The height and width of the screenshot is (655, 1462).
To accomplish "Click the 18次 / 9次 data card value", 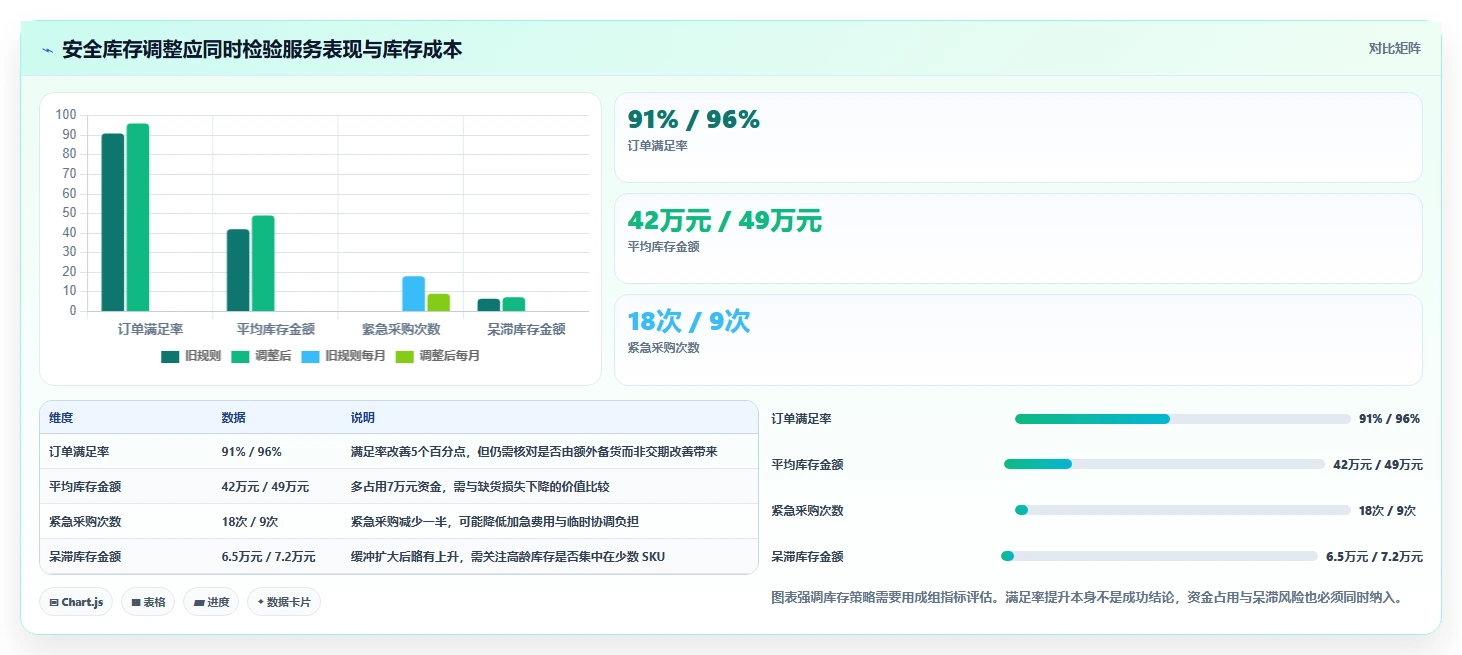I will [x=689, y=322].
